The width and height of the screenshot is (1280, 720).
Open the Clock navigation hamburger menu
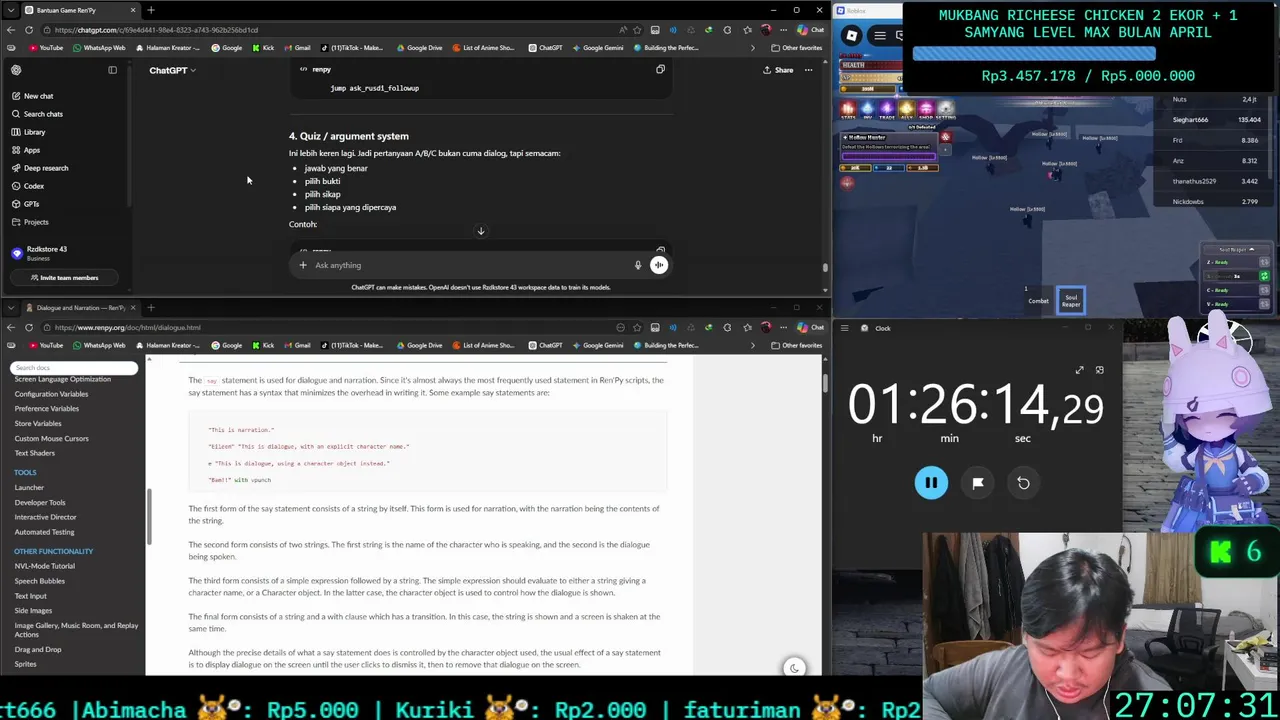[844, 328]
